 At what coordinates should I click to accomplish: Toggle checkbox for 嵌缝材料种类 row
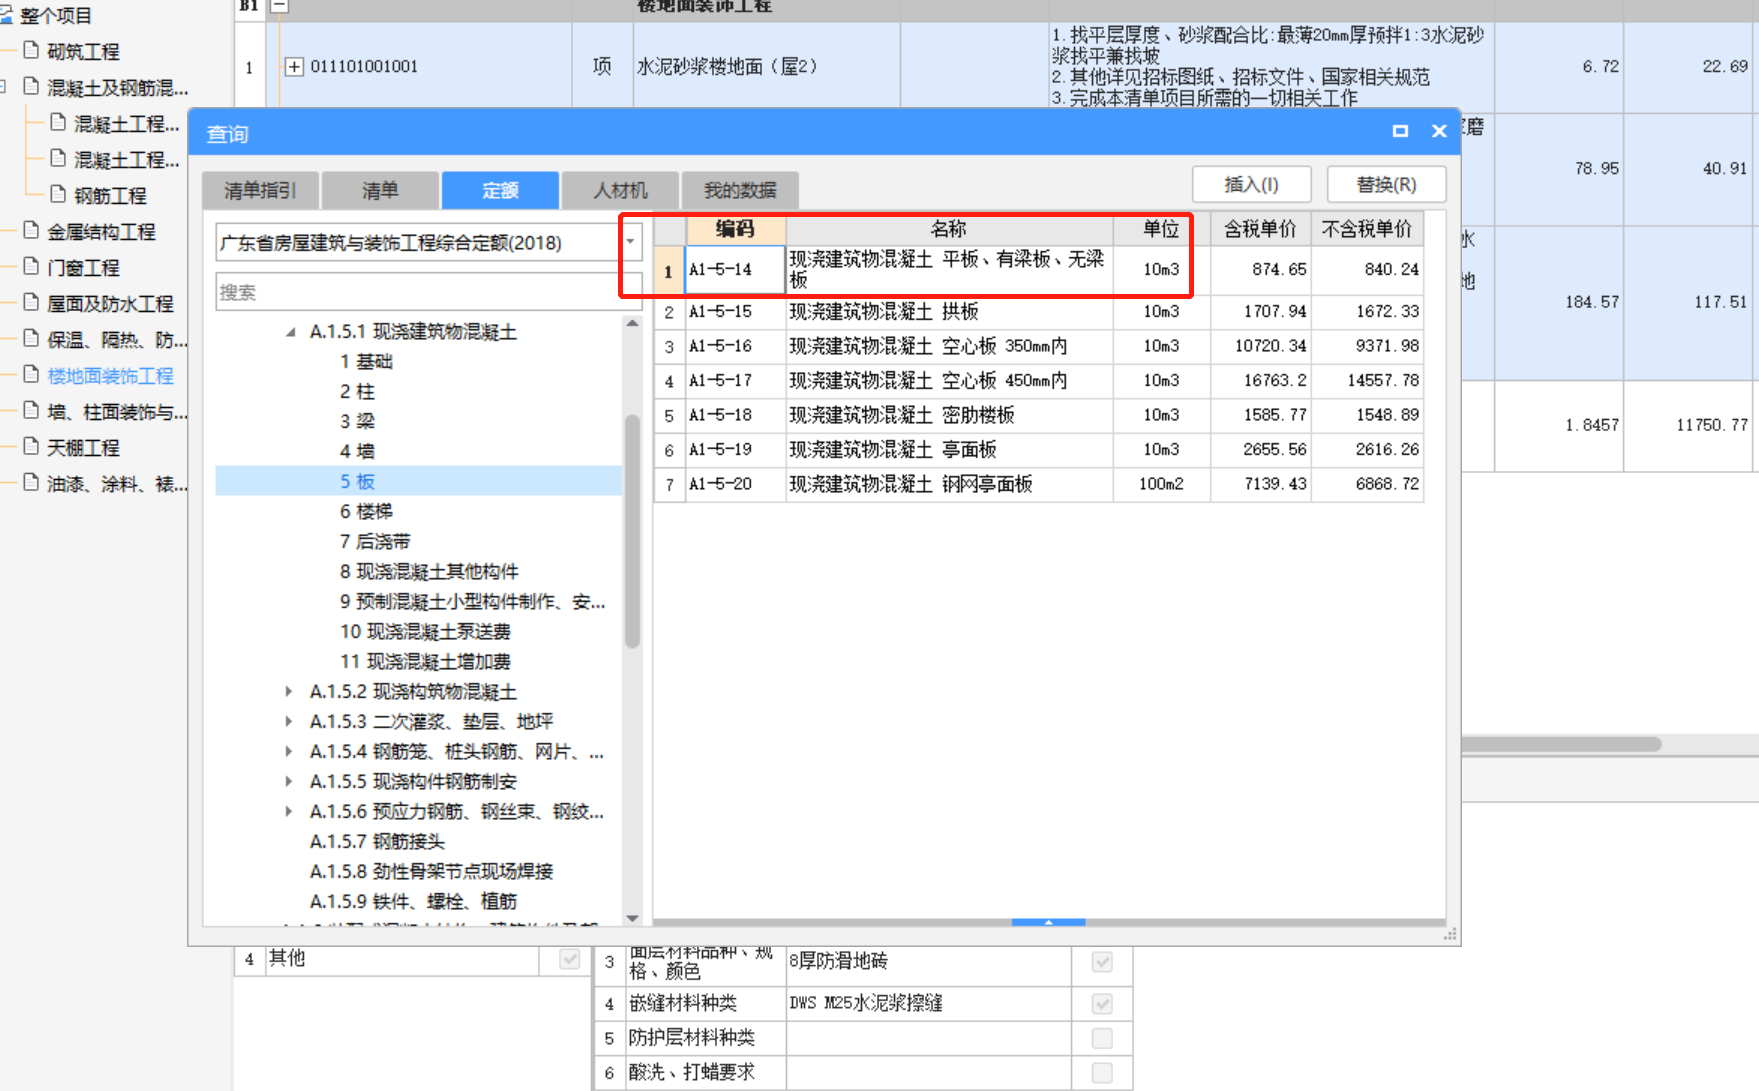pos(1102,1003)
